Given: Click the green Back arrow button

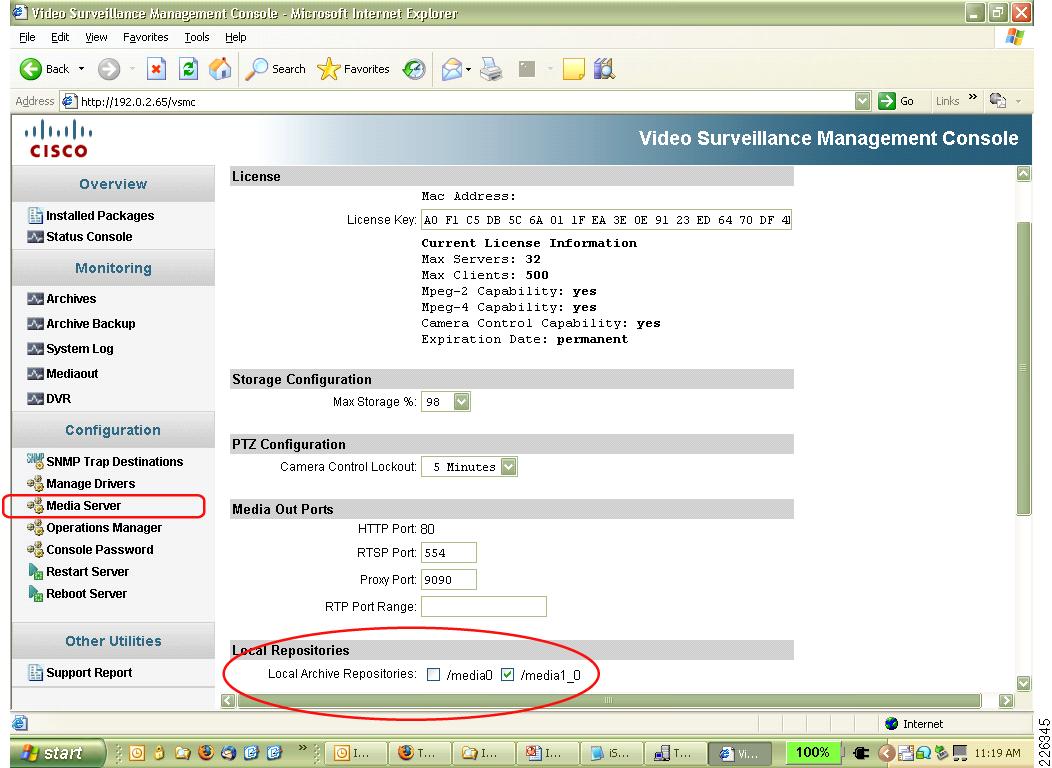Looking at the screenshot, I should pos(31,69).
